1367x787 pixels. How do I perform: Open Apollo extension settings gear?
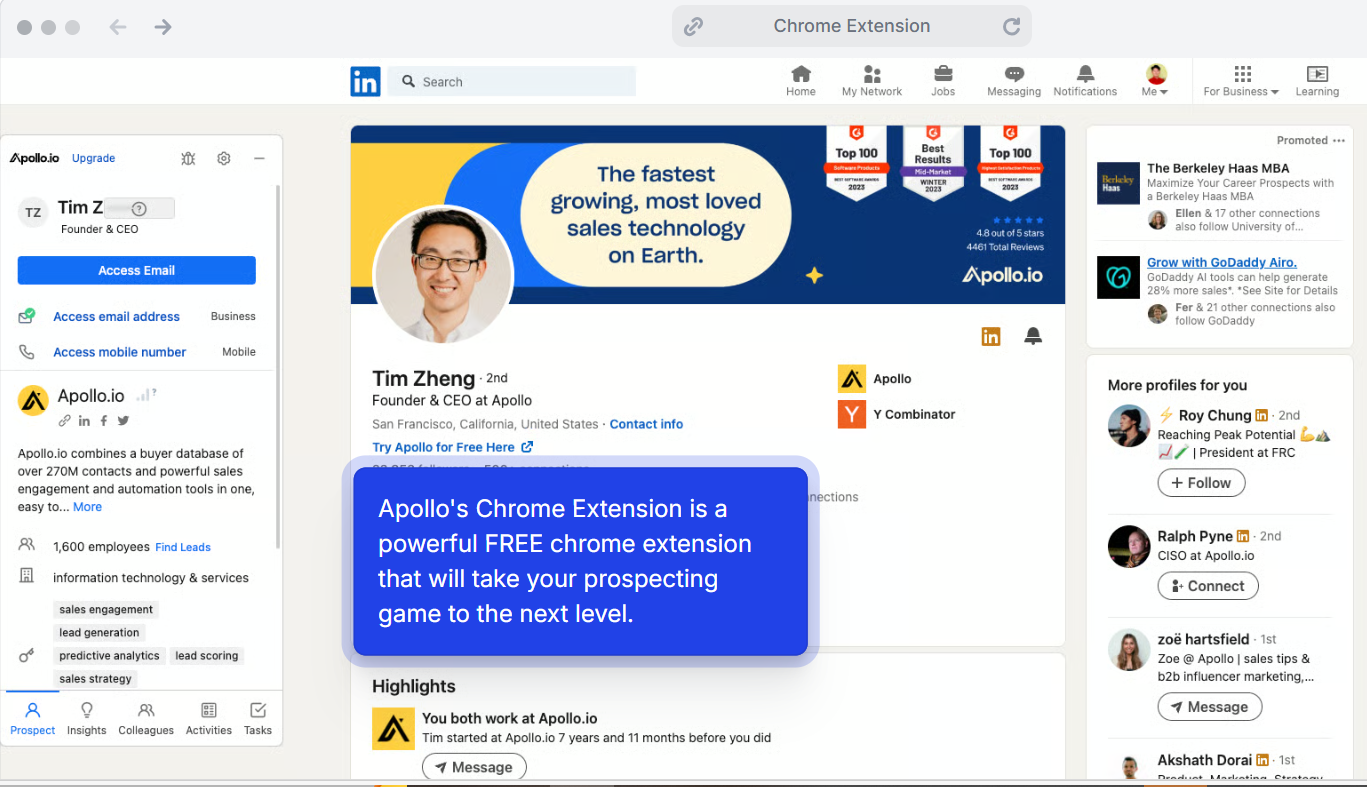pos(224,158)
